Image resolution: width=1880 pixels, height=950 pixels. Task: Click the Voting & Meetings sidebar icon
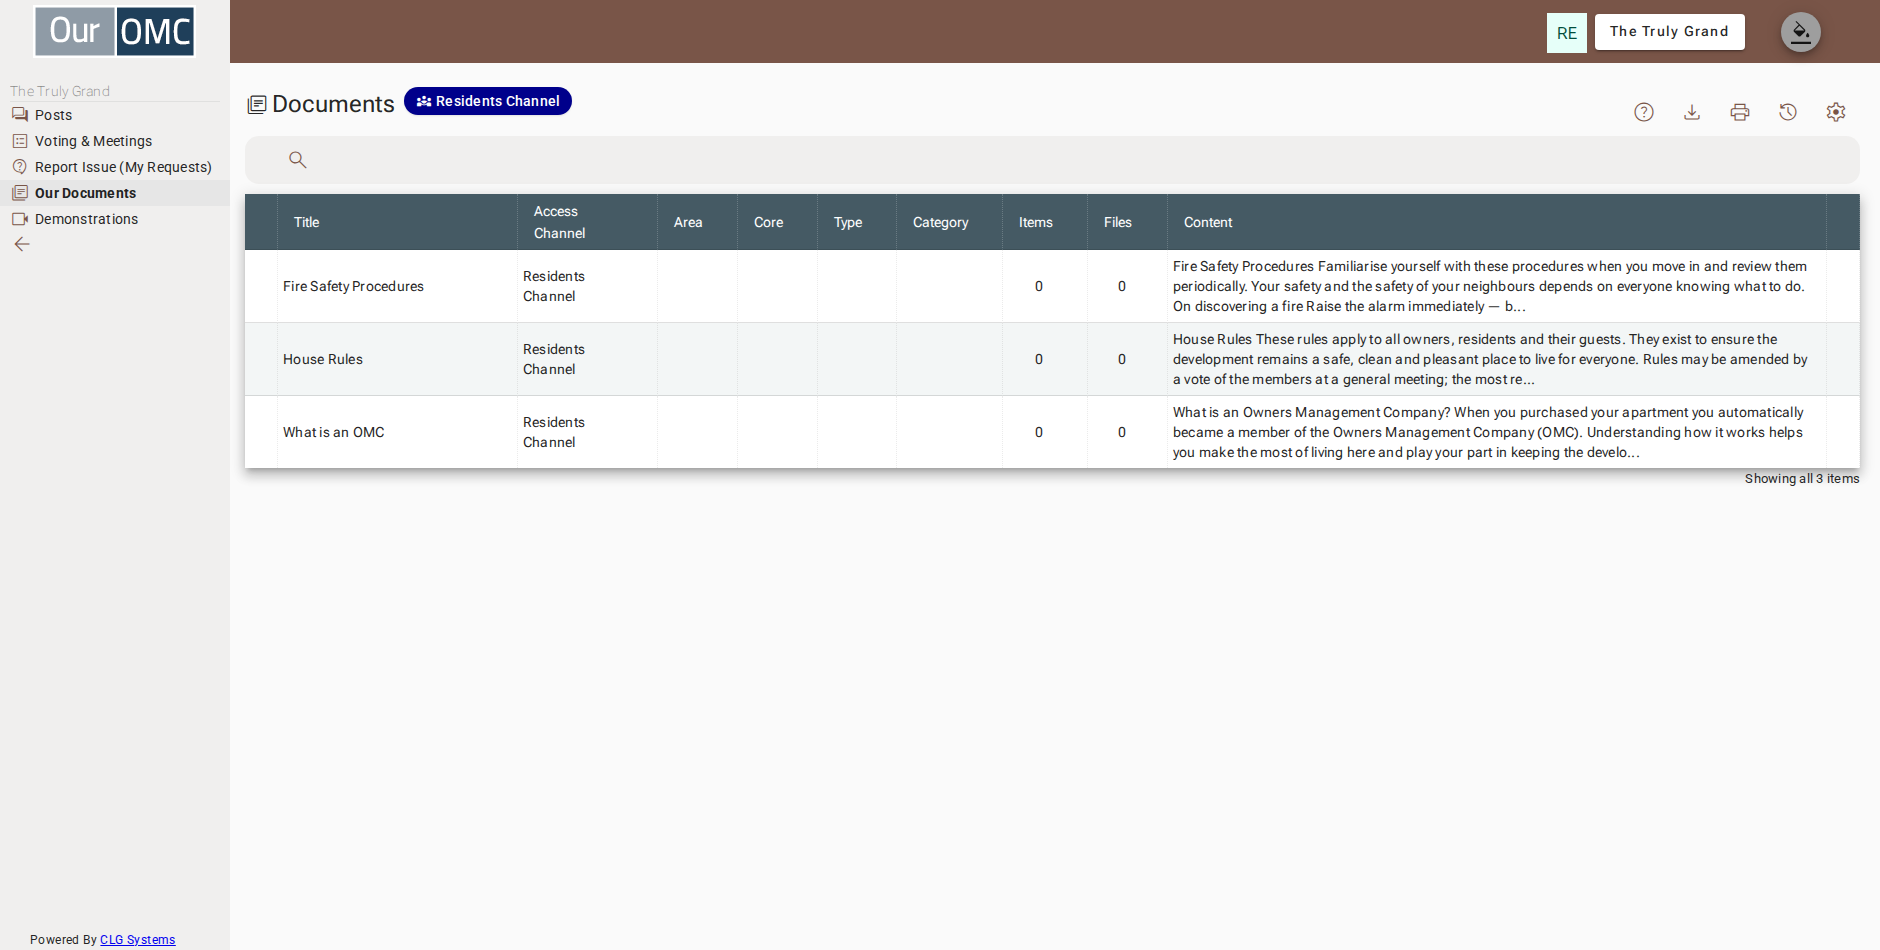(20, 141)
